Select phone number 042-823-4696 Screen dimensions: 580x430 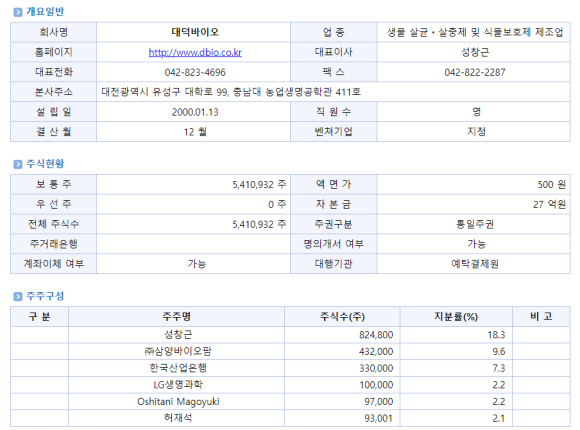coord(195,72)
